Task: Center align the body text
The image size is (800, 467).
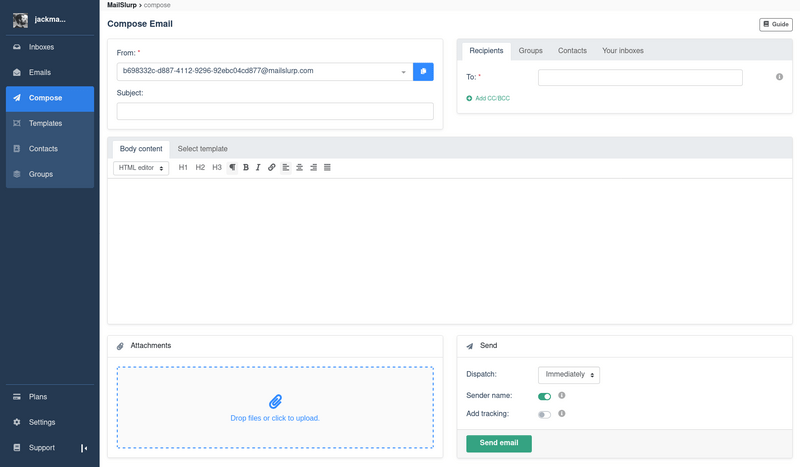Action: [x=299, y=168]
